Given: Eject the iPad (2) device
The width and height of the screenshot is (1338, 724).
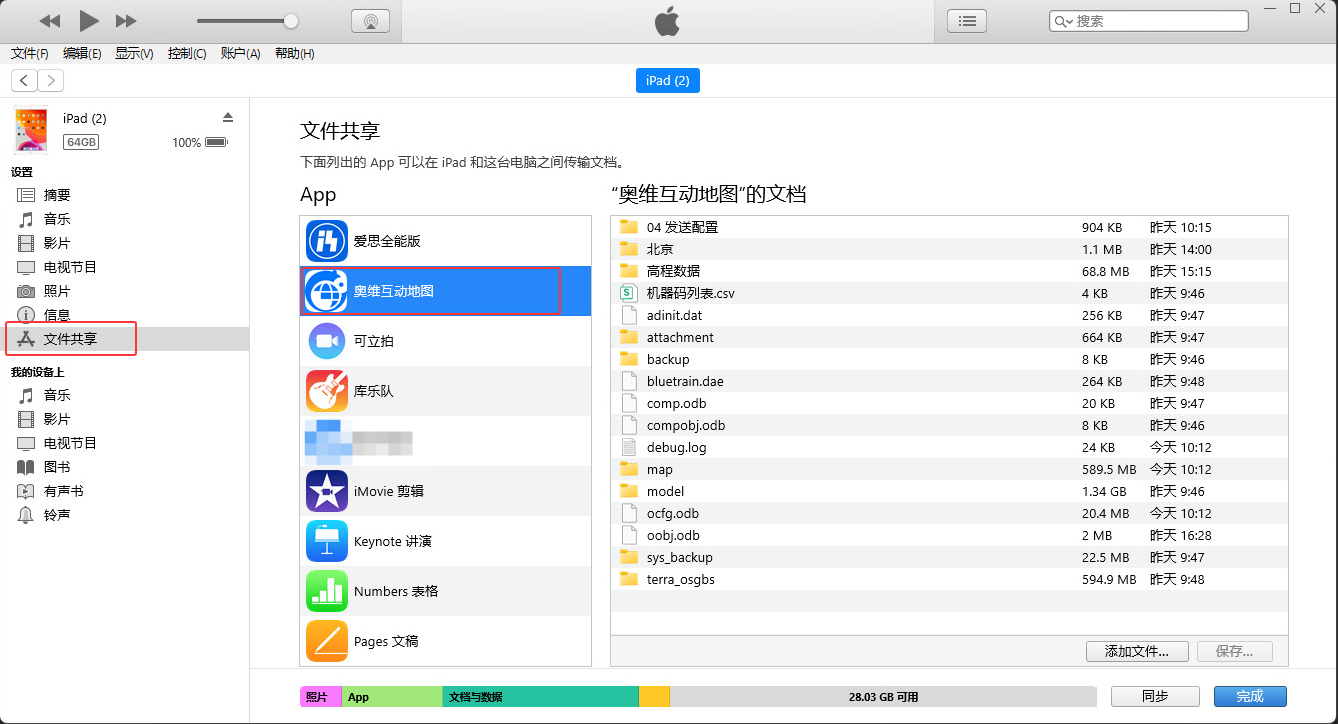Looking at the screenshot, I should 228,118.
